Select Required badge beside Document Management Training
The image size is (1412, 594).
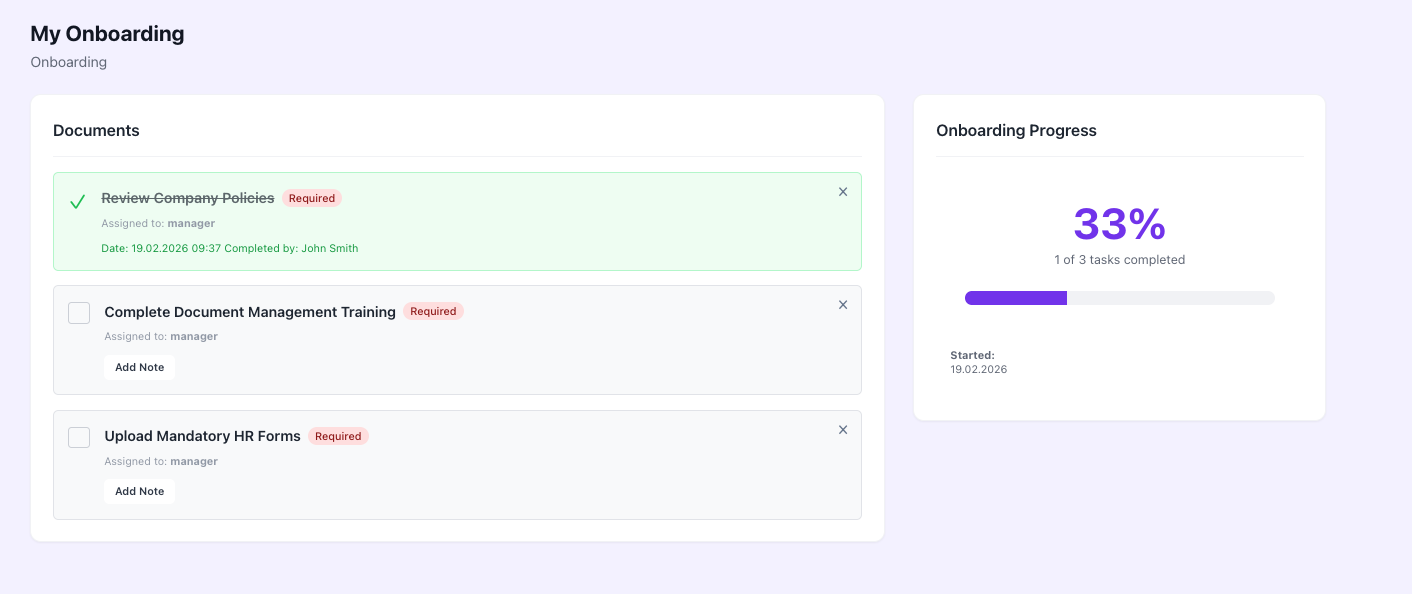point(433,311)
